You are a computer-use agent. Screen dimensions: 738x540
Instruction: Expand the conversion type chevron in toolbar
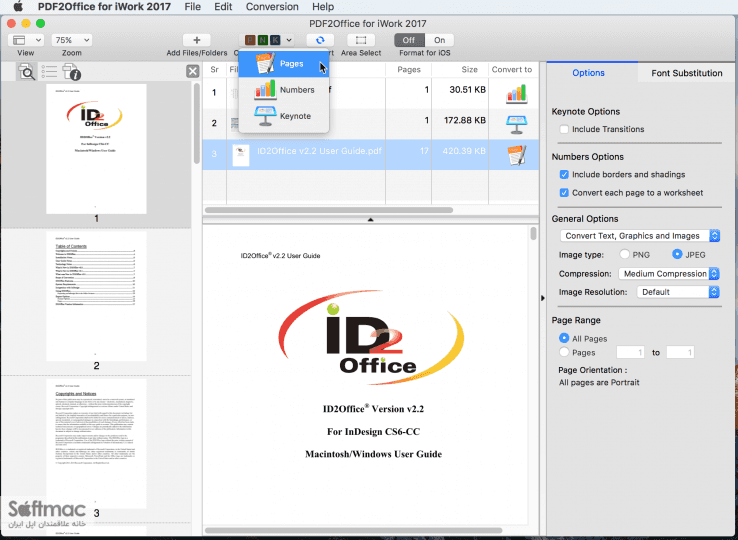coord(289,40)
